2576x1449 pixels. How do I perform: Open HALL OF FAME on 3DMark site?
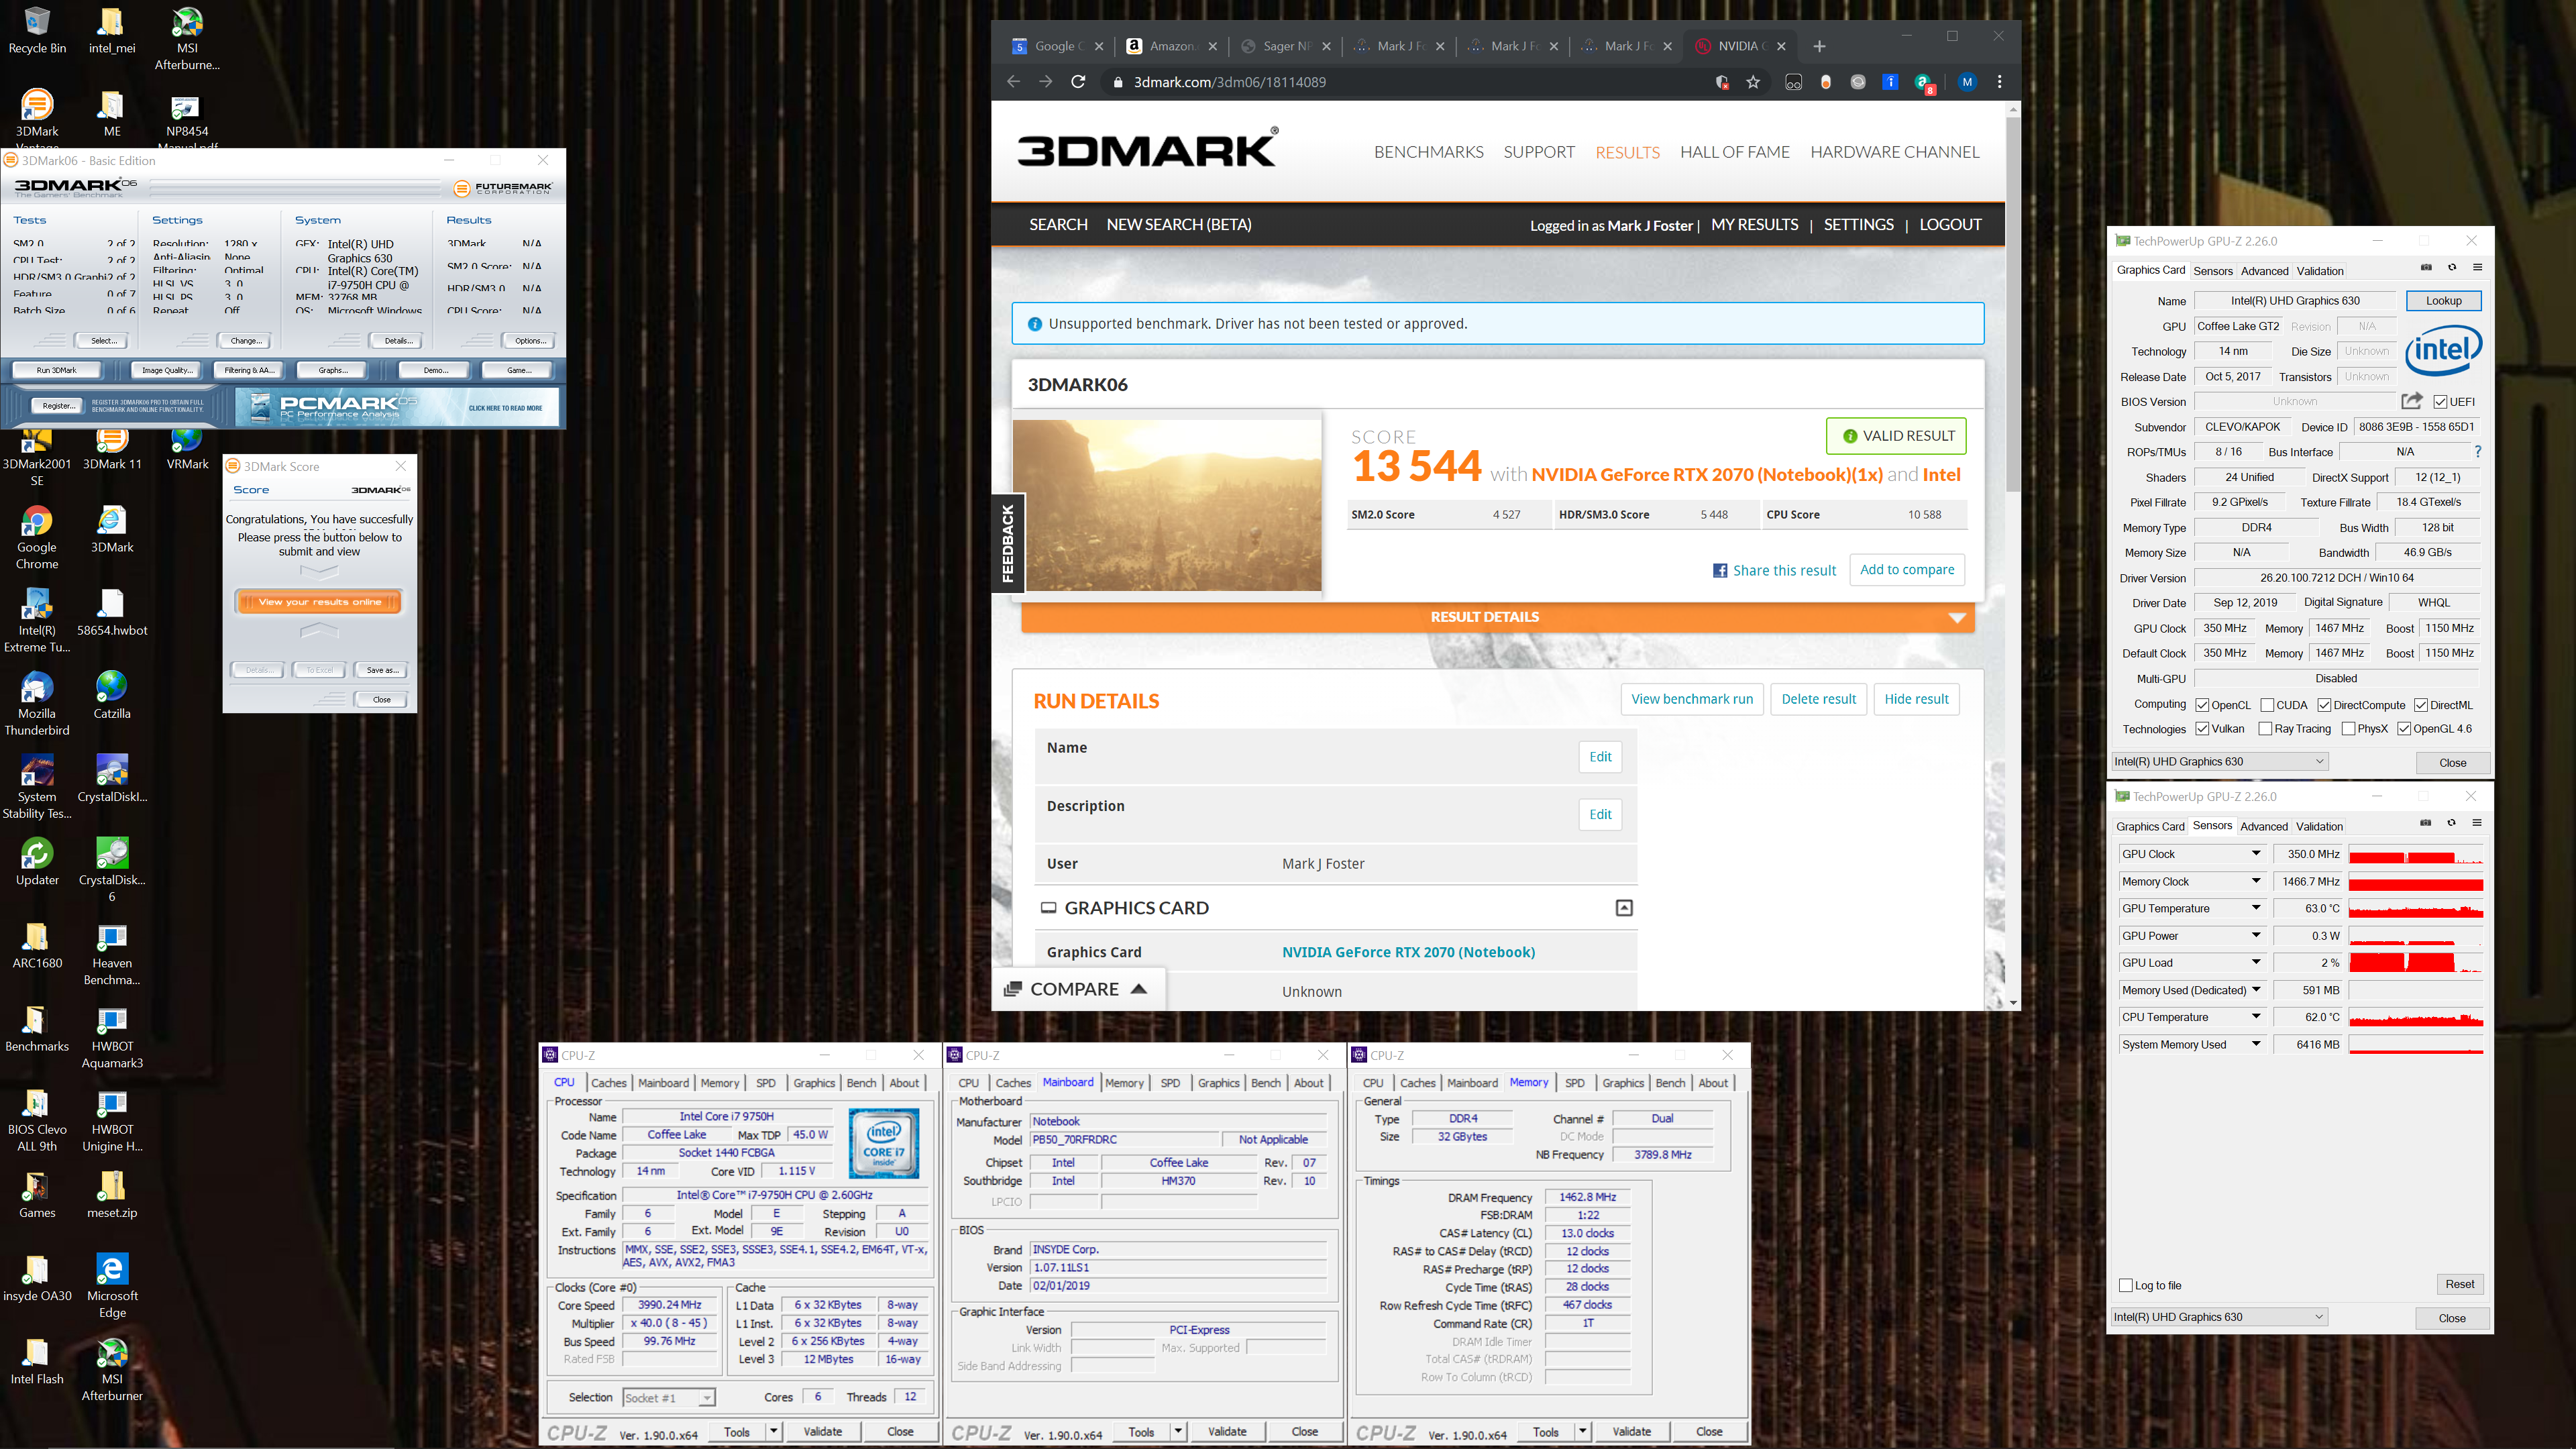tap(1734, 152)
